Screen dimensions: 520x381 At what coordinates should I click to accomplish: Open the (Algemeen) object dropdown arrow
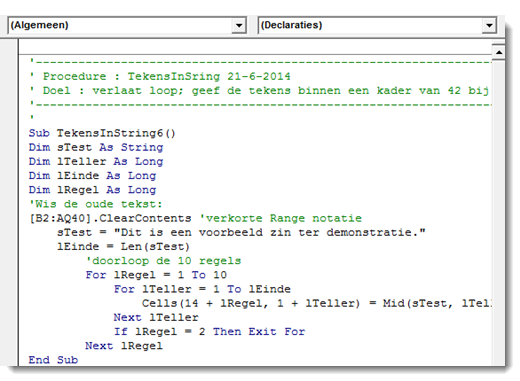click(239, 26)
